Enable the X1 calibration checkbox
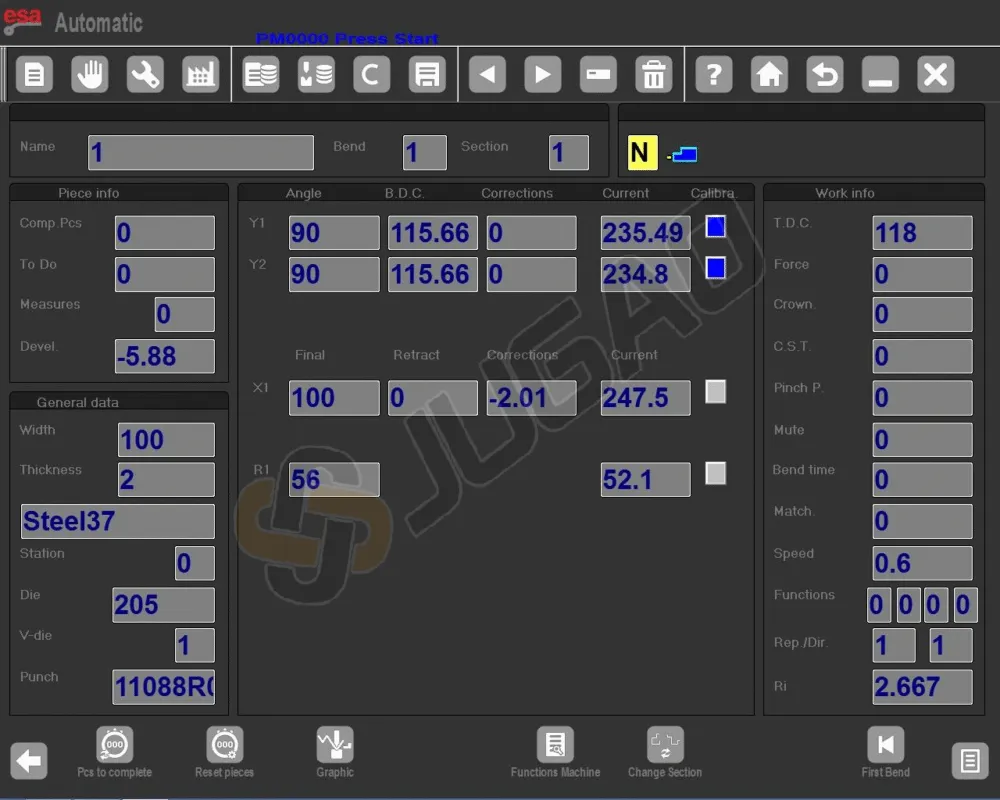 click(715, 392)
